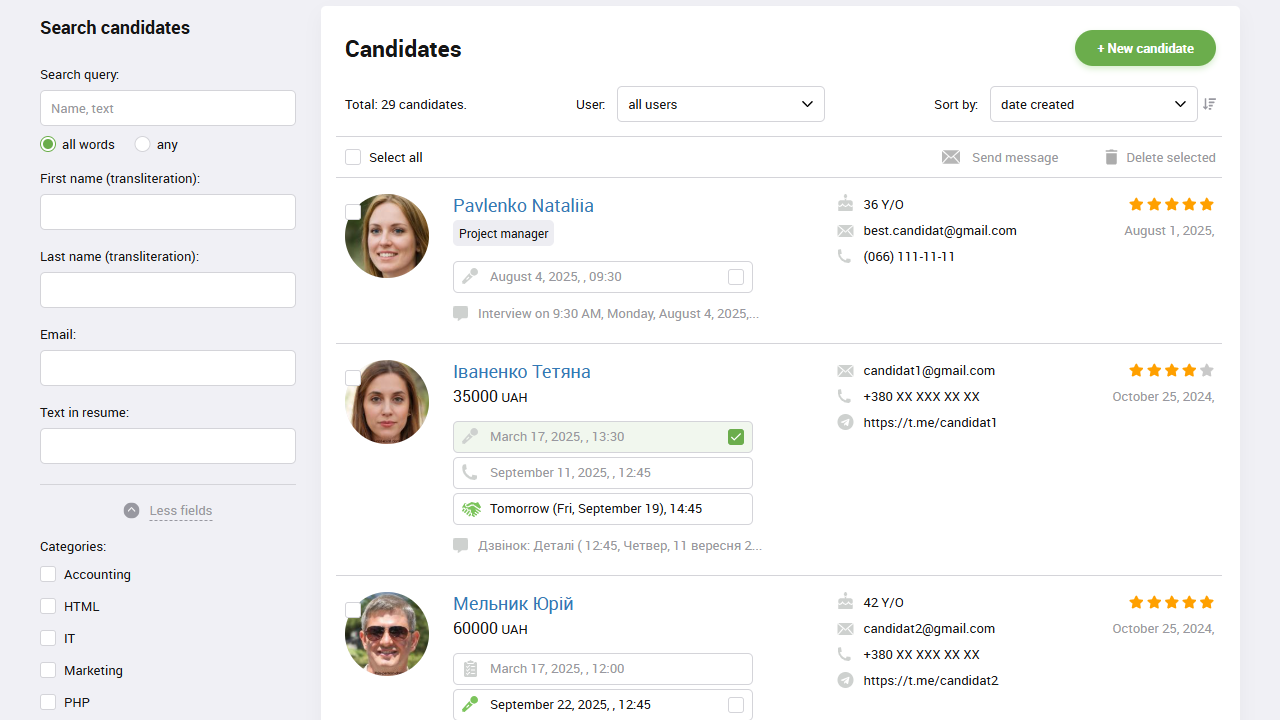Viewport: 1280px width, 720px height.
Task: Click the phone icon on September 11 call event
Action: coord(470,472)
